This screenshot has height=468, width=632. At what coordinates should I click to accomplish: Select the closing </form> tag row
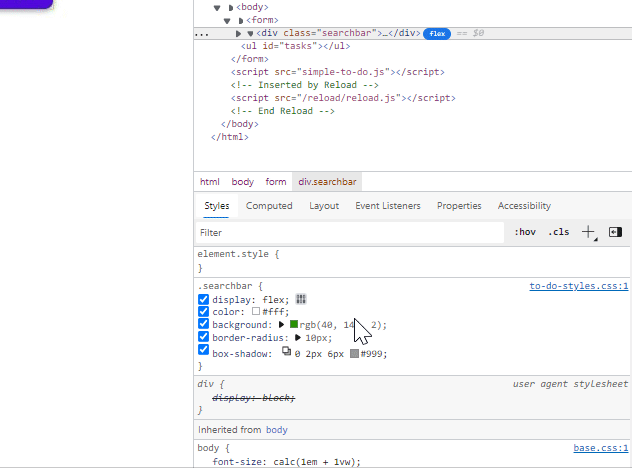pyautogui.click(x=249, y=59)
